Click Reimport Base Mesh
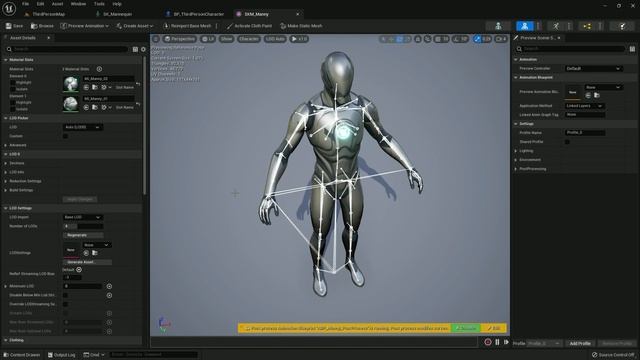 pyautogui.click(x=187, y=26)
